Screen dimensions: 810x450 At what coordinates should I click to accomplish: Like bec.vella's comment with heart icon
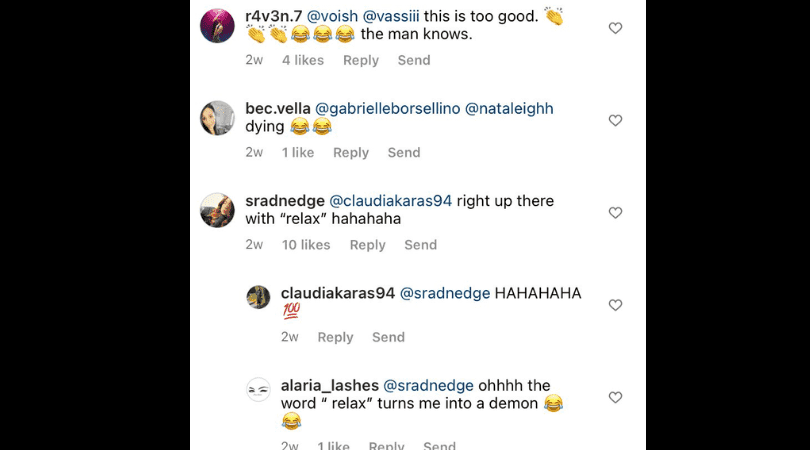pyautogui.click(x=615, y=120)
